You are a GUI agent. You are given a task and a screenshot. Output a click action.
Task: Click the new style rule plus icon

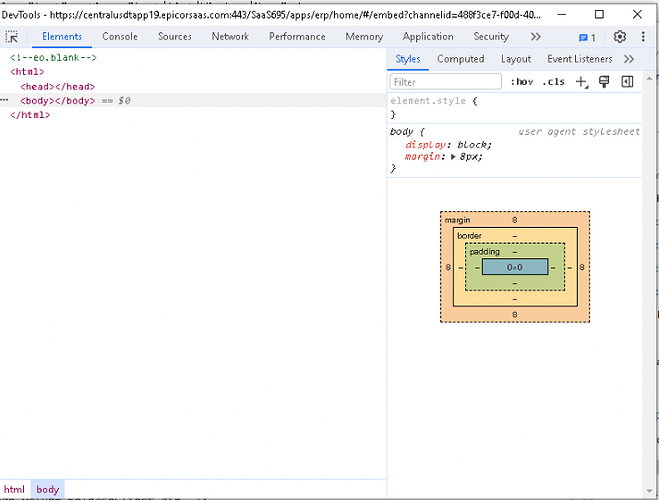581,82
